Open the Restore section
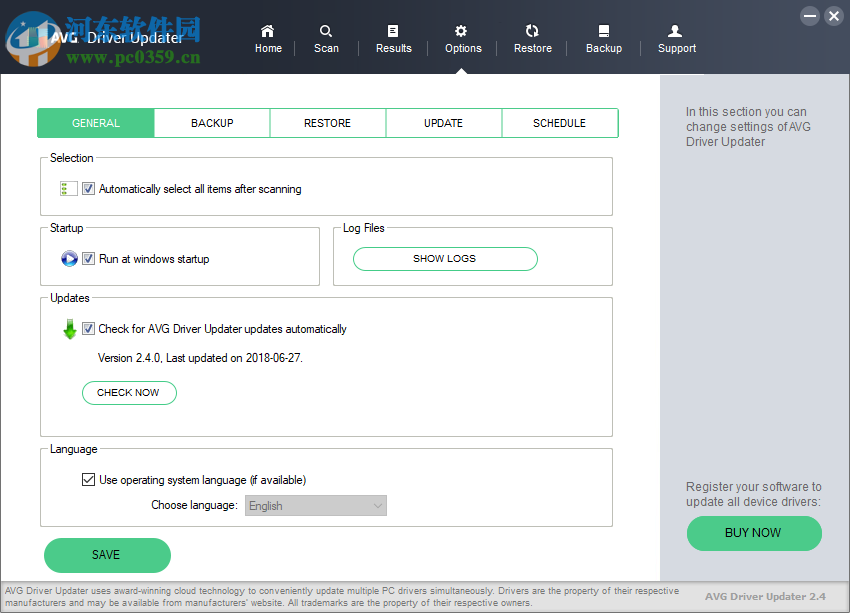This screenshot has width=850, height=613. pyautogui.click(x=532, y=38)
